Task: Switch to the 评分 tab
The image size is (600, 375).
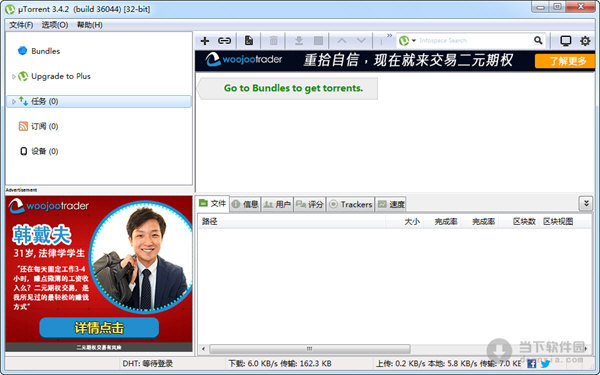Action: (x=310, y=204)
